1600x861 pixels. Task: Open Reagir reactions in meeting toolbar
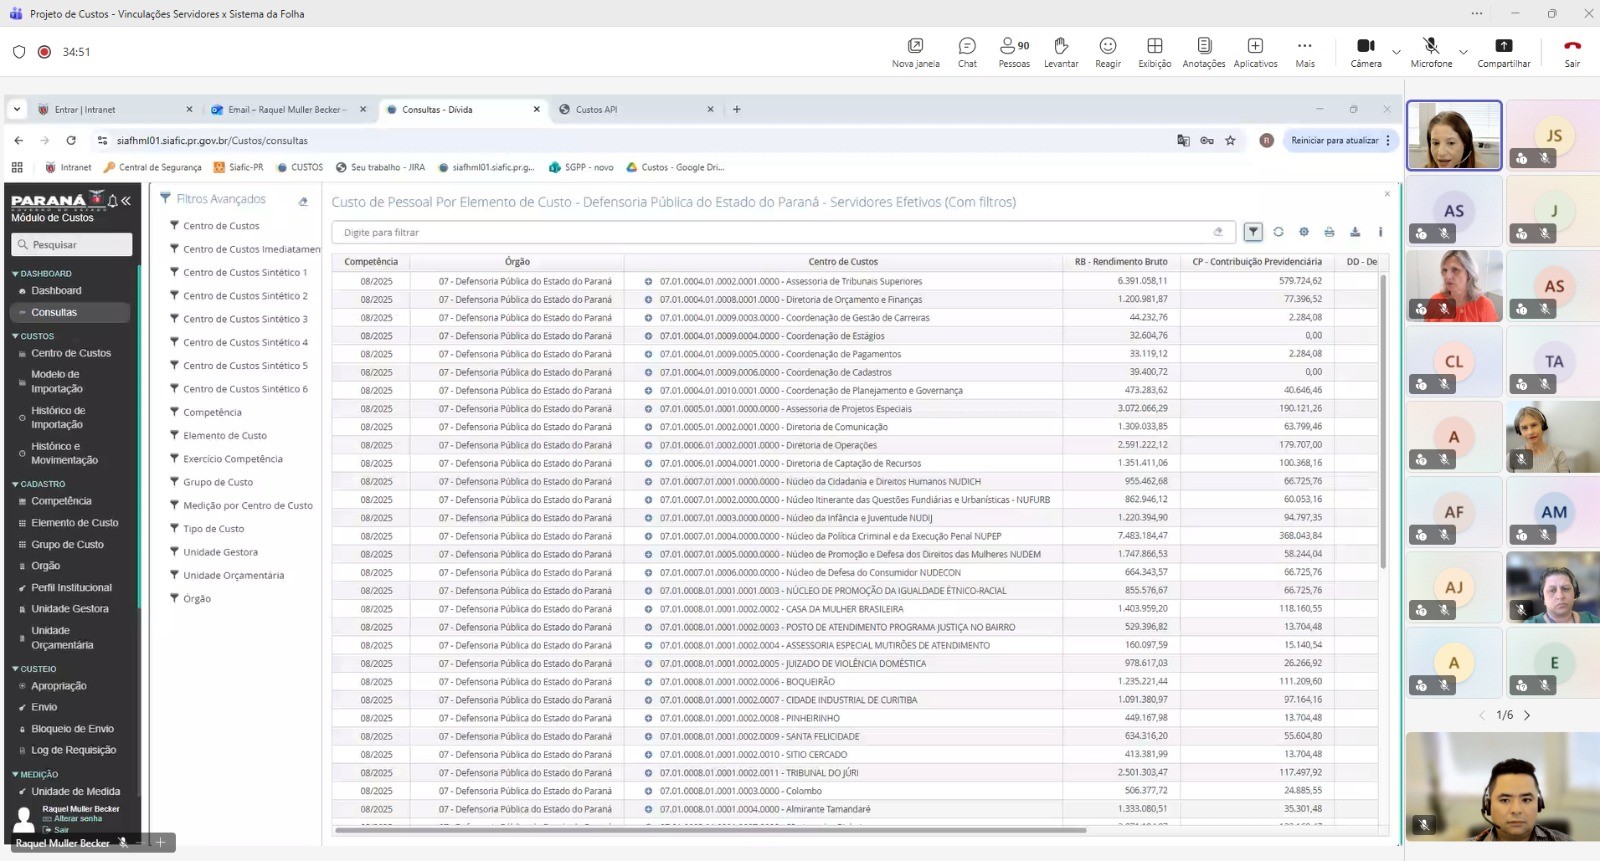pos(1107,52)
